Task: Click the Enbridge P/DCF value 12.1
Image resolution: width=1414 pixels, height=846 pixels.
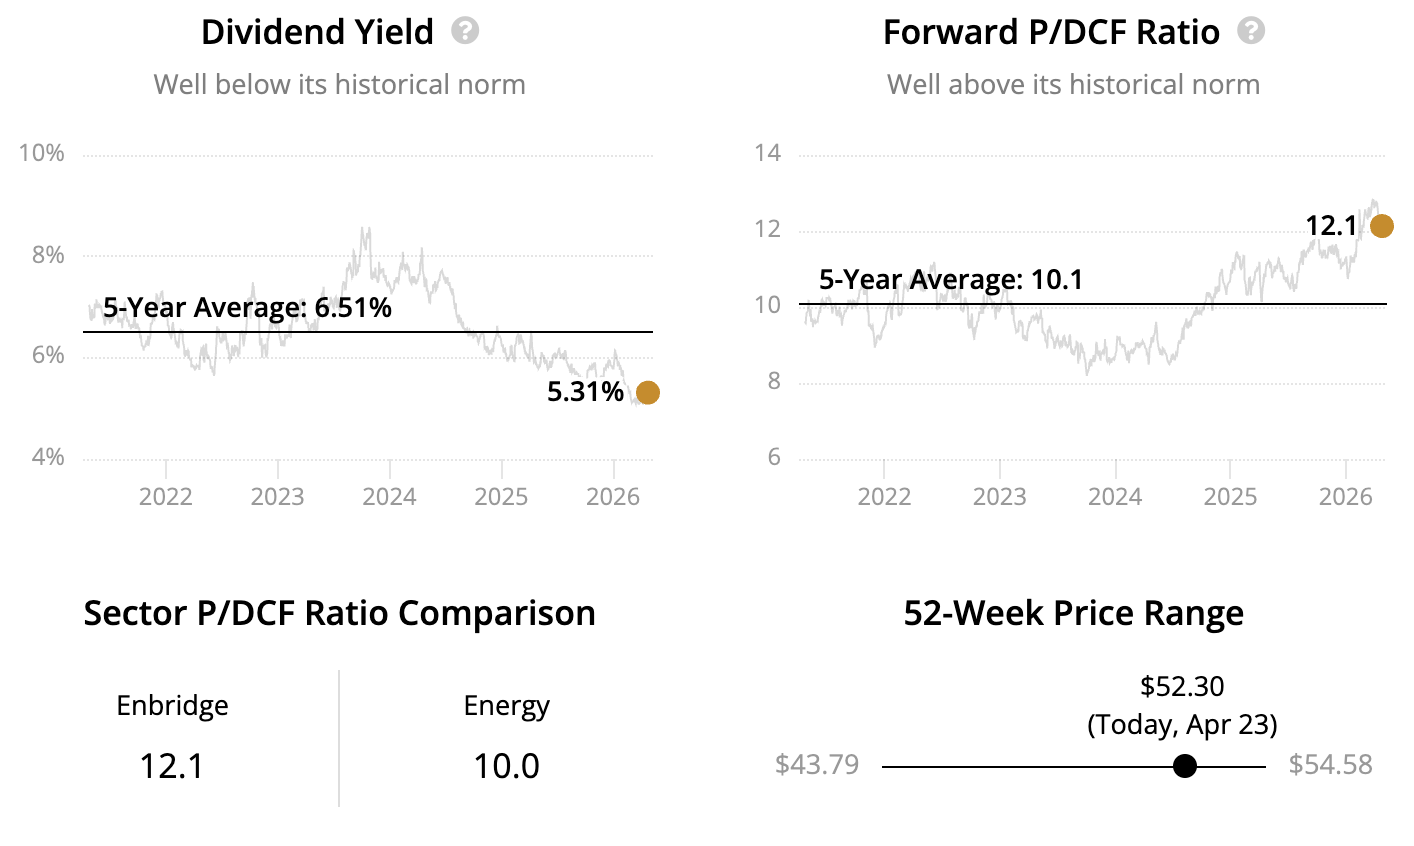Action: tap(172, 766)
